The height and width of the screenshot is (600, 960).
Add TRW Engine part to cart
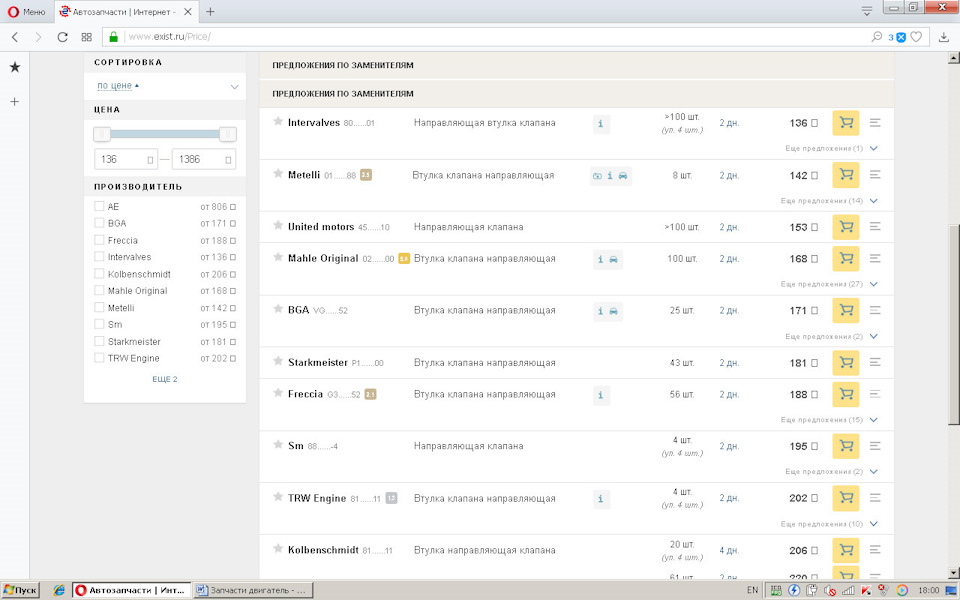pyautogui.click(x=846, y=498)
